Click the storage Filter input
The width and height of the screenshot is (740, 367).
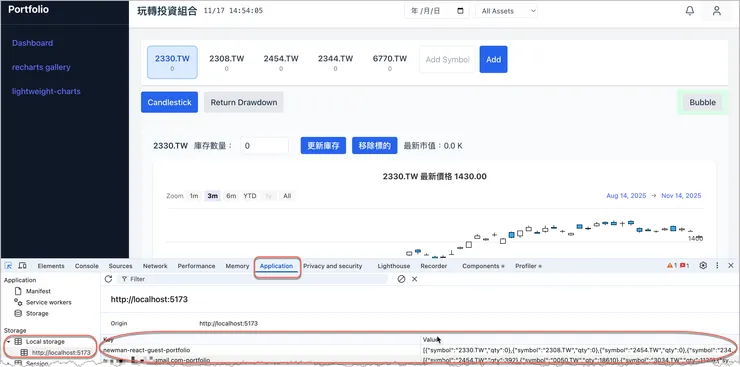coord(252,279)
